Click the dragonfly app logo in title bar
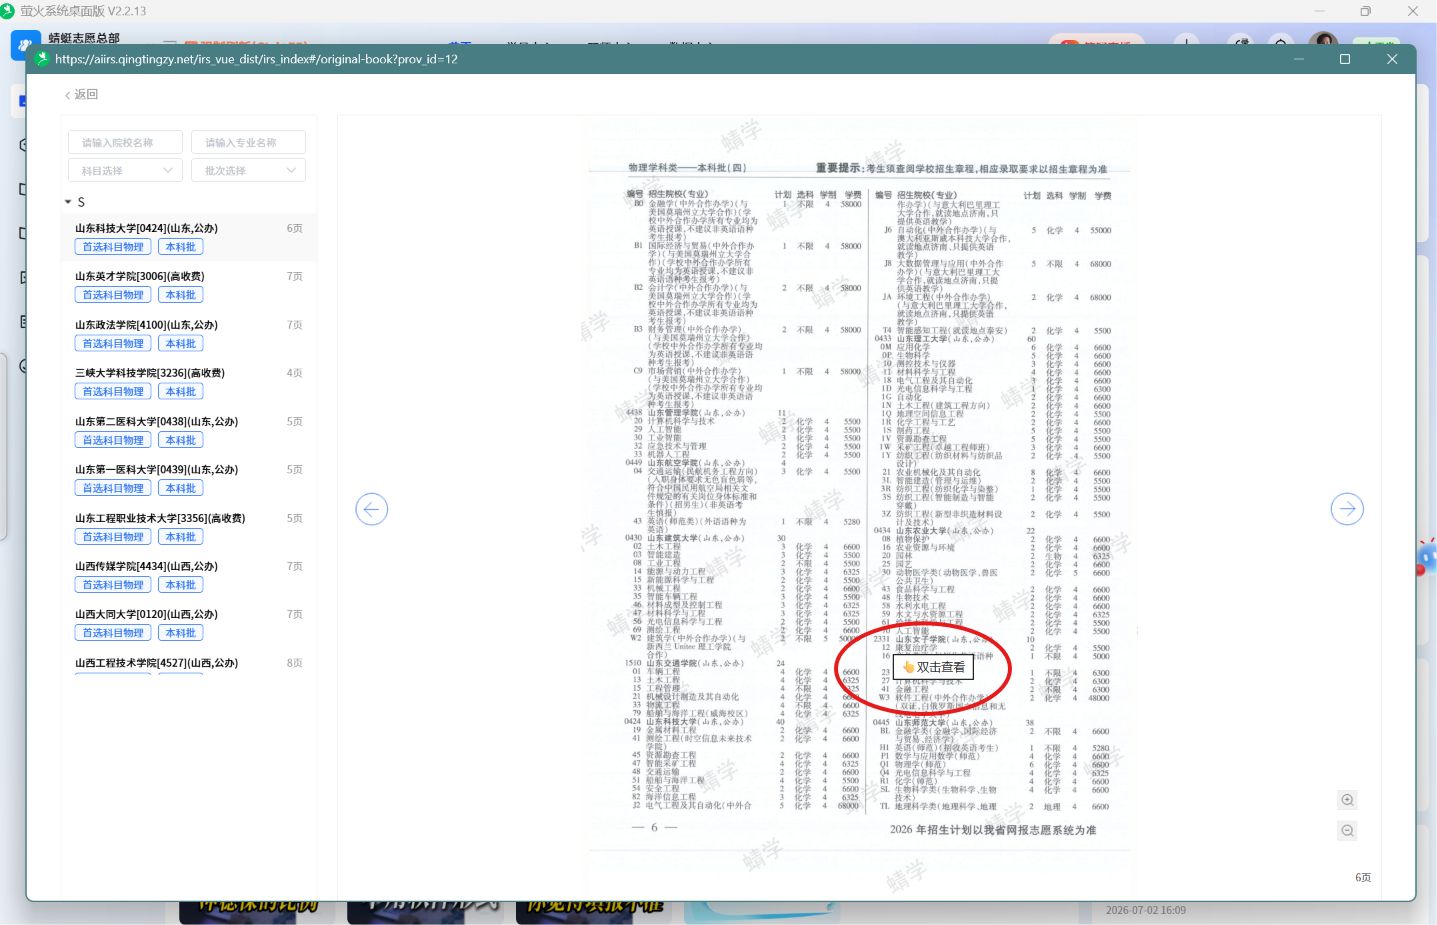 click(25, 45)
